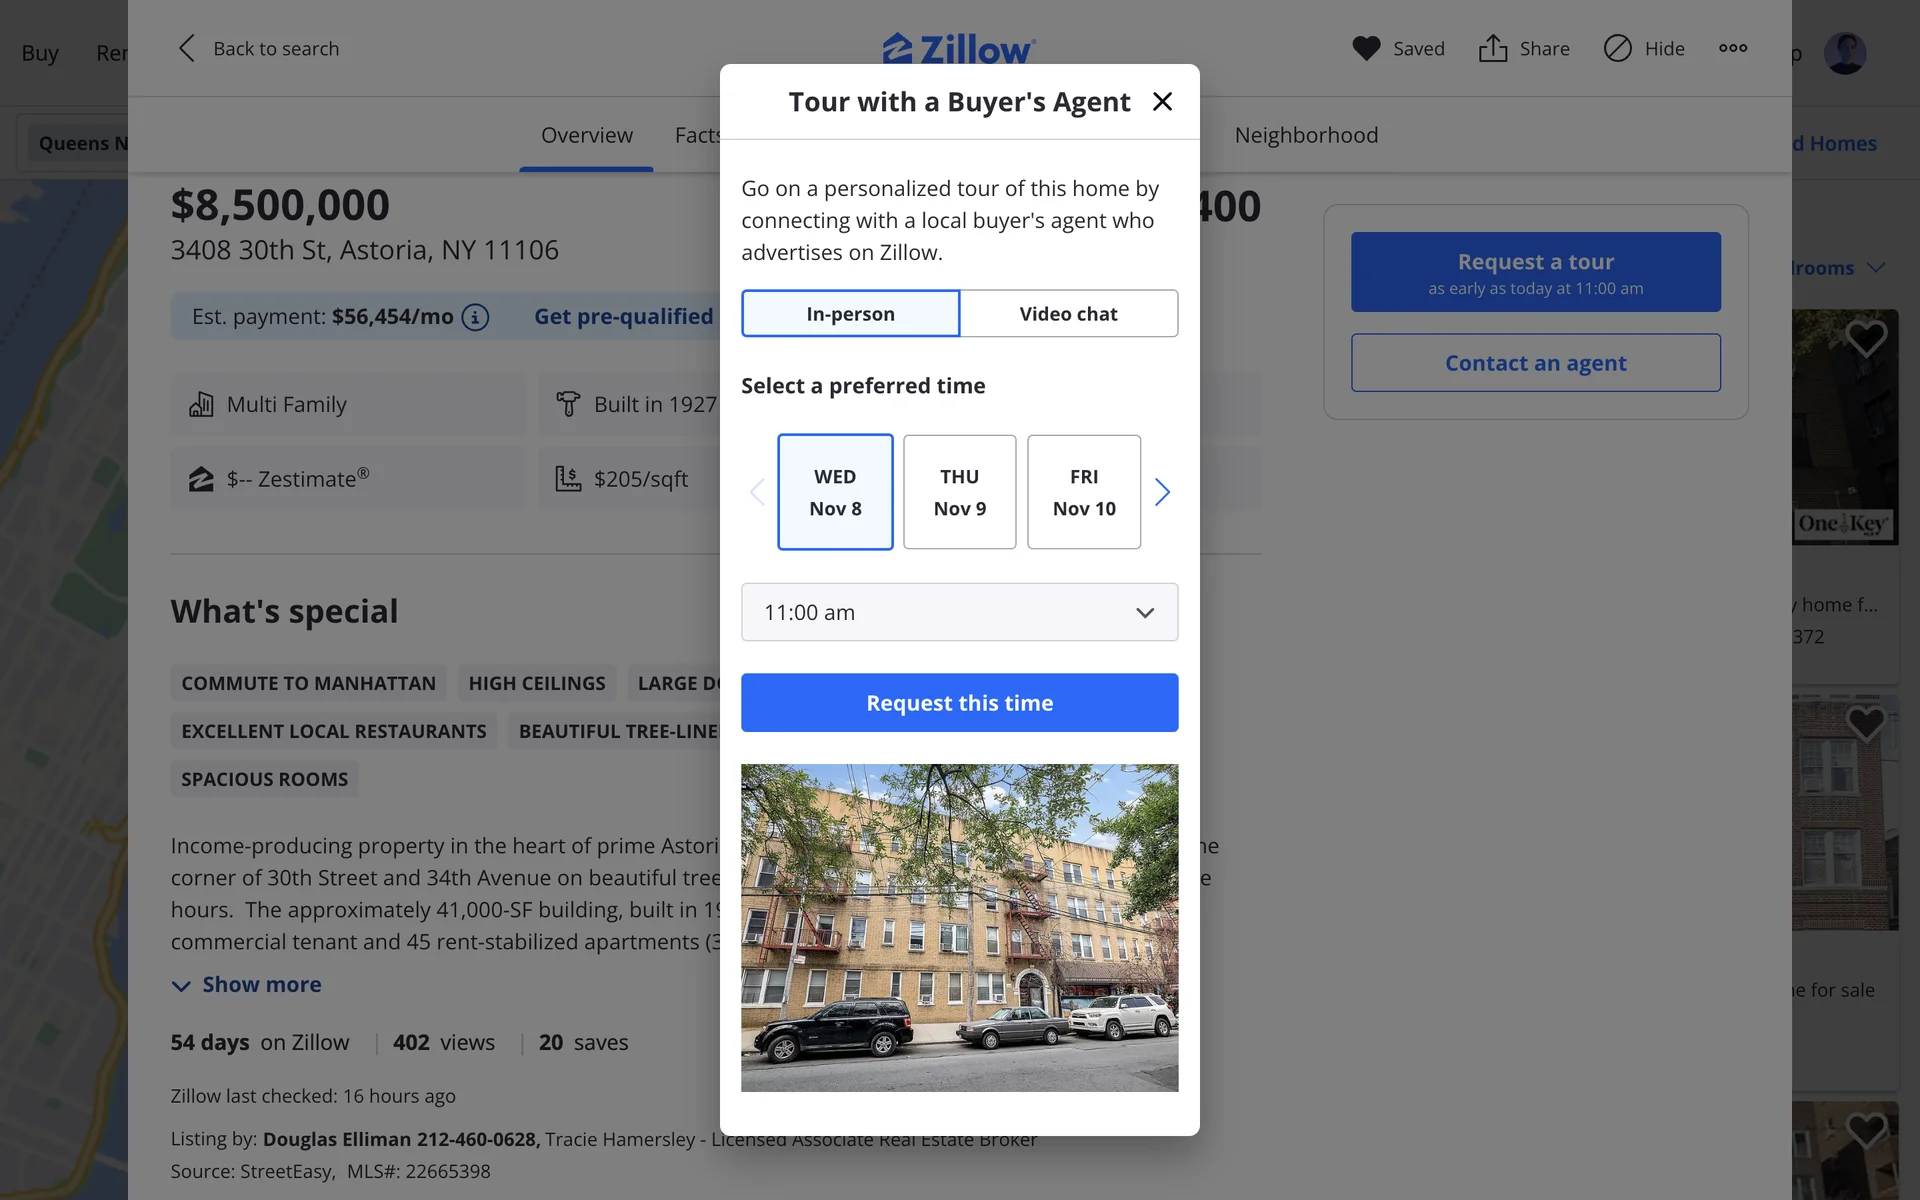Click the Hide circle-slash icon
Image resolution: width=1920 pixels, height=1200 pixels.
[1617, 48]
